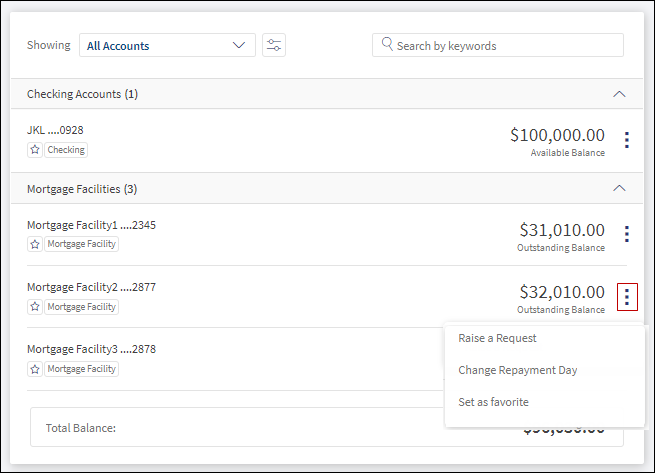Open the All Accounts dropdown

tap(167, 45)
